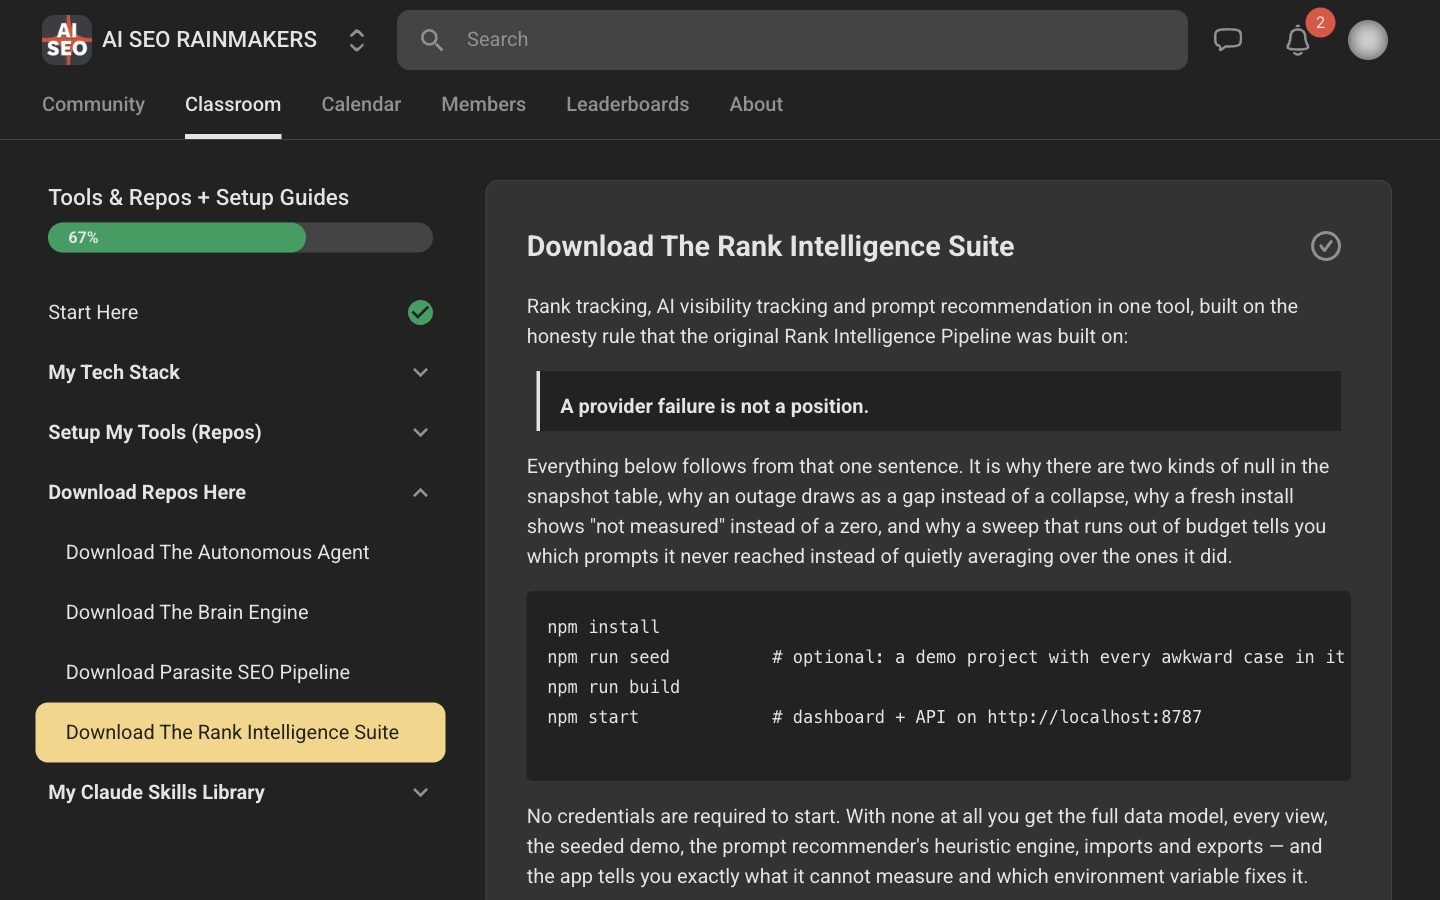Click the quote 'A provider failure is not a position.'
This screenshot has height=900, width=1440.
pos(714,406)
